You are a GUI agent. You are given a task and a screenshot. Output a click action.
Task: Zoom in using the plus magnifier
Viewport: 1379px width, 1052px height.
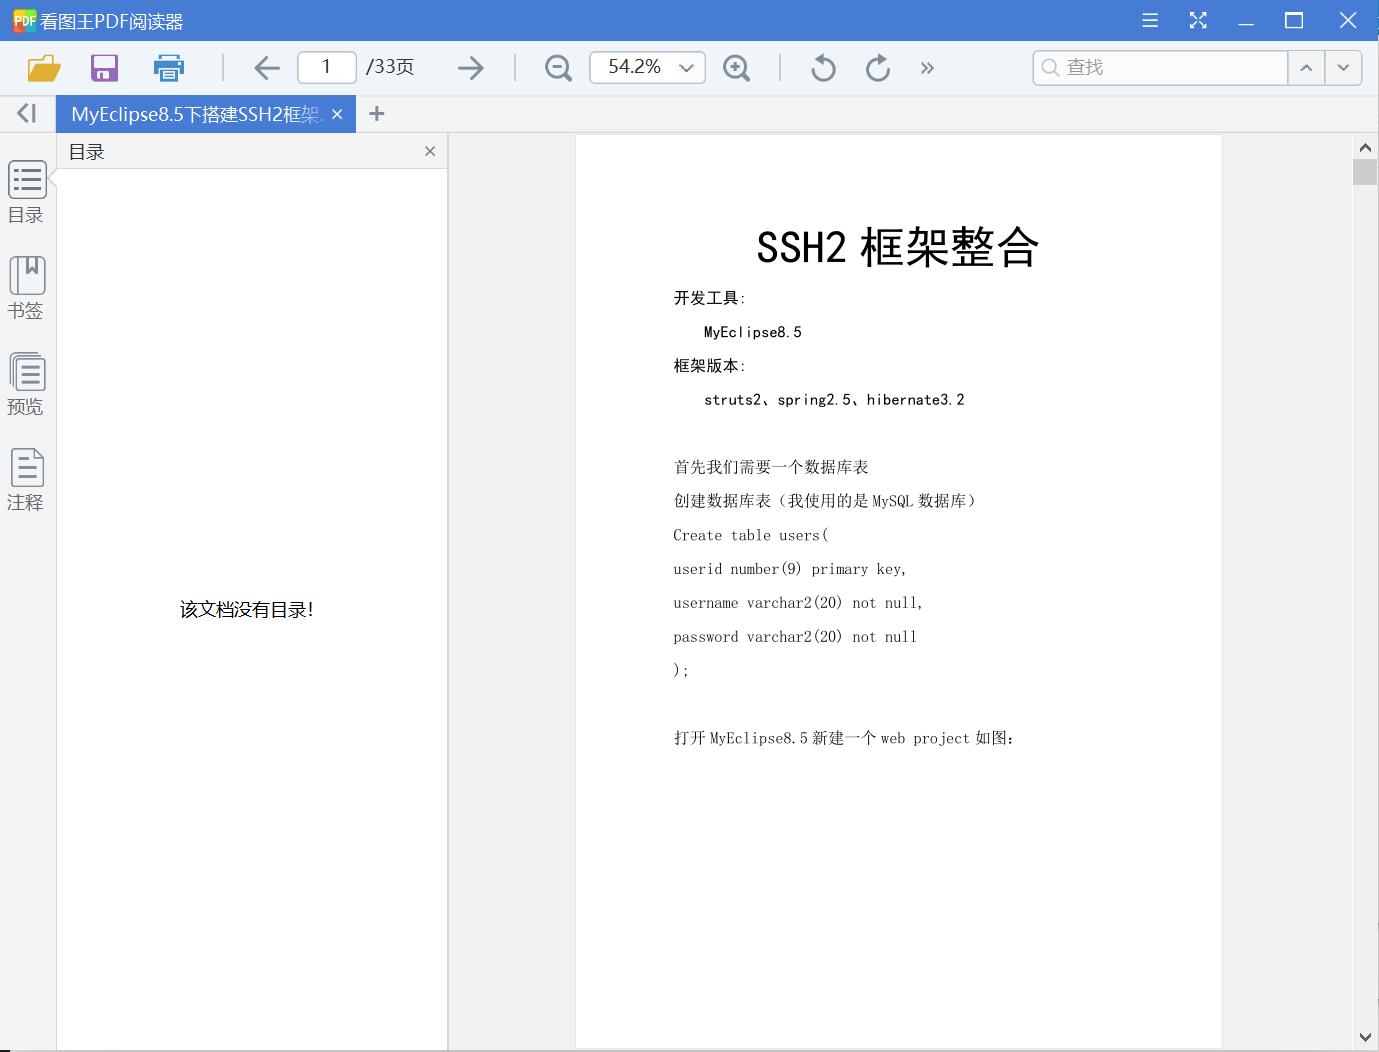[x=737, y=68]
